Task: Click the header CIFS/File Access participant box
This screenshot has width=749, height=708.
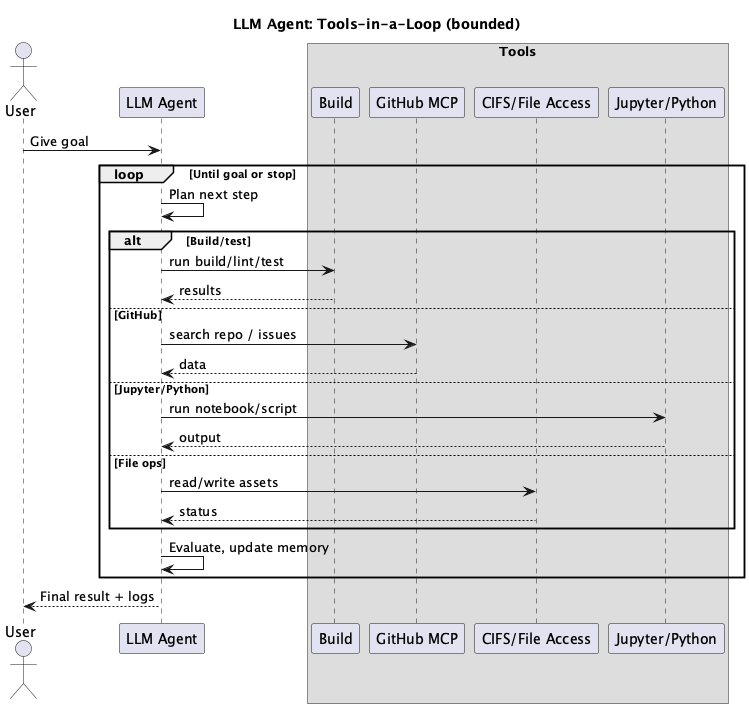Action: click(x=536, y=102)
